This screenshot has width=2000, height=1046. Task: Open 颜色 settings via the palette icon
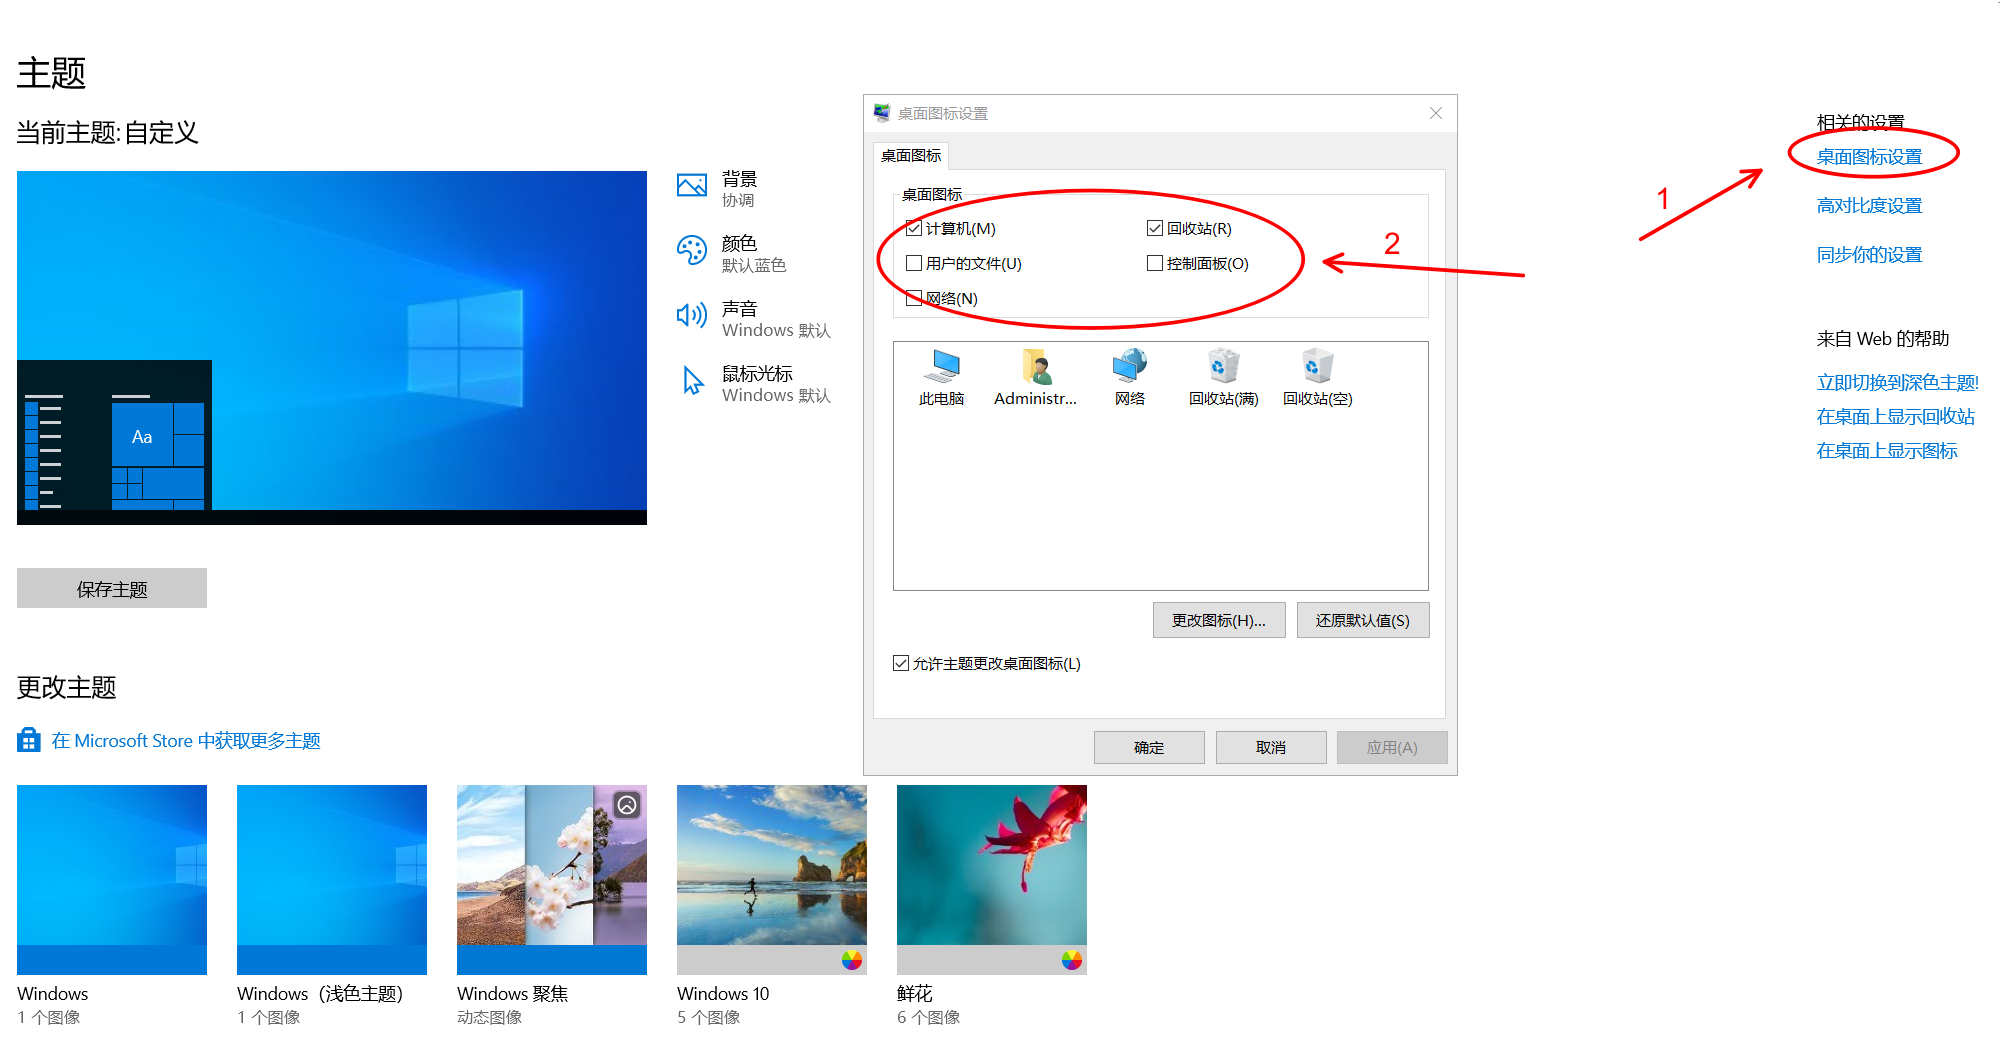click(x=691, y=249)
